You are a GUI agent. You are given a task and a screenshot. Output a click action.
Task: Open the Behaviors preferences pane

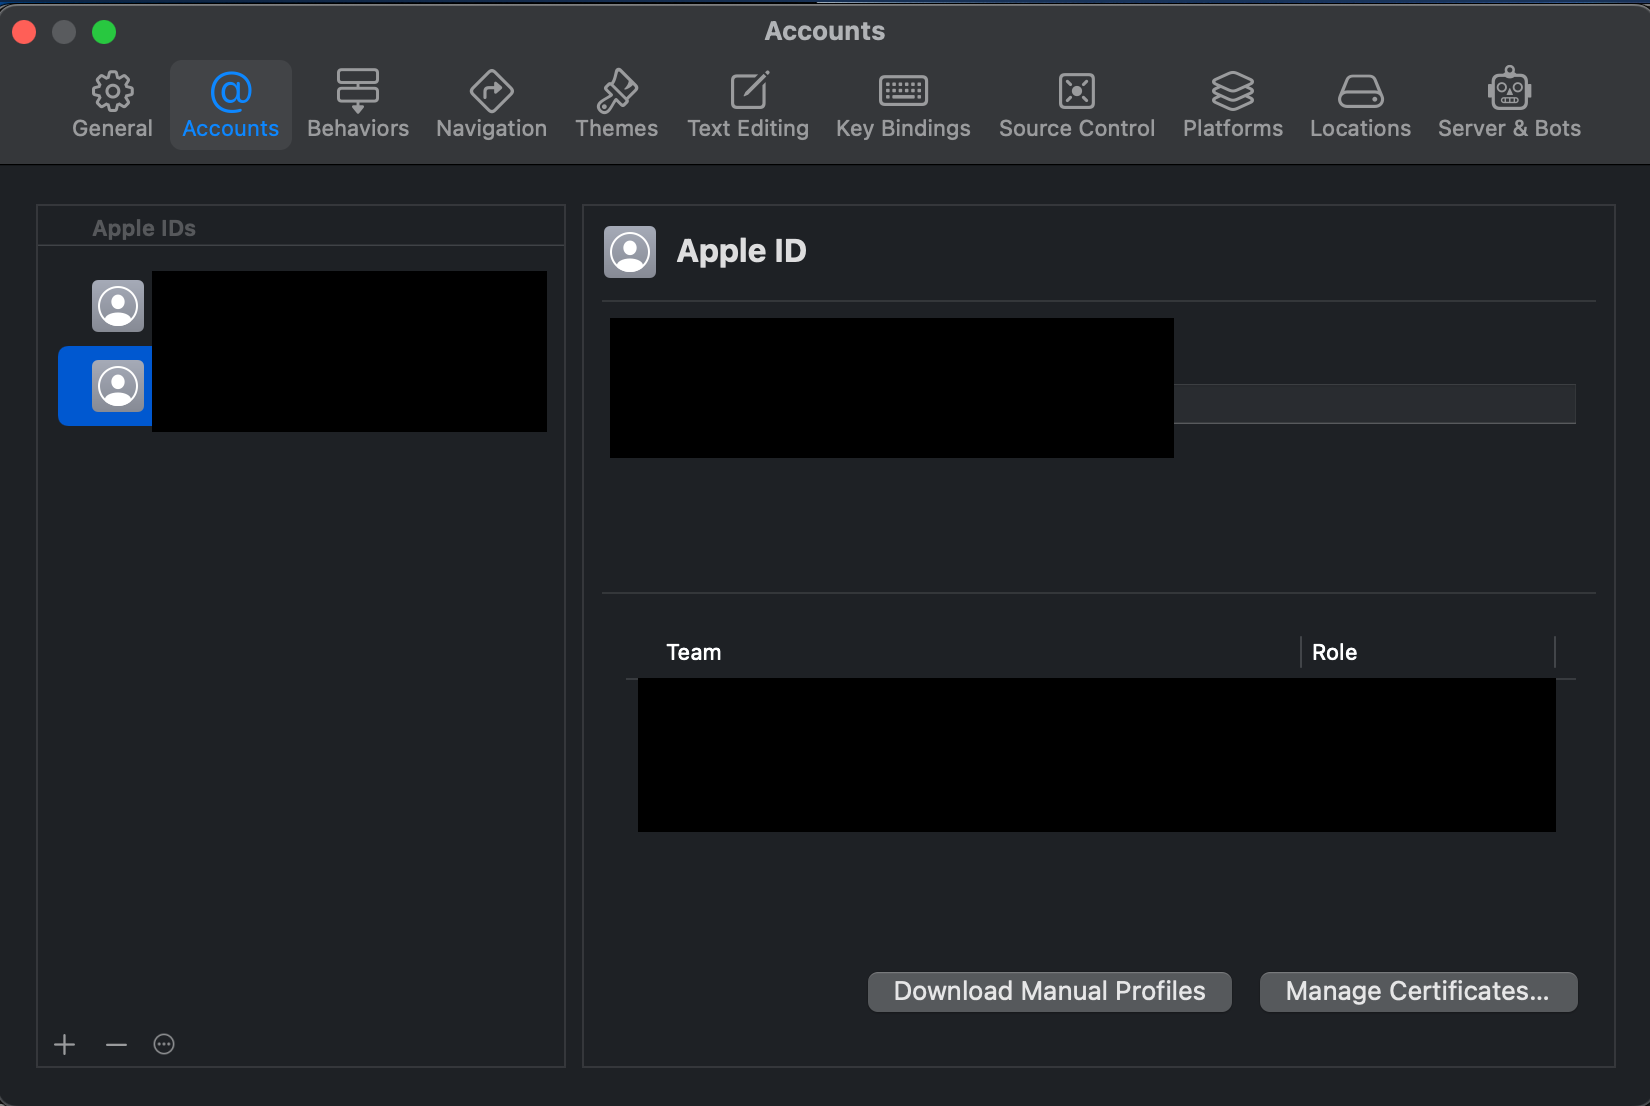coord(357,104)
